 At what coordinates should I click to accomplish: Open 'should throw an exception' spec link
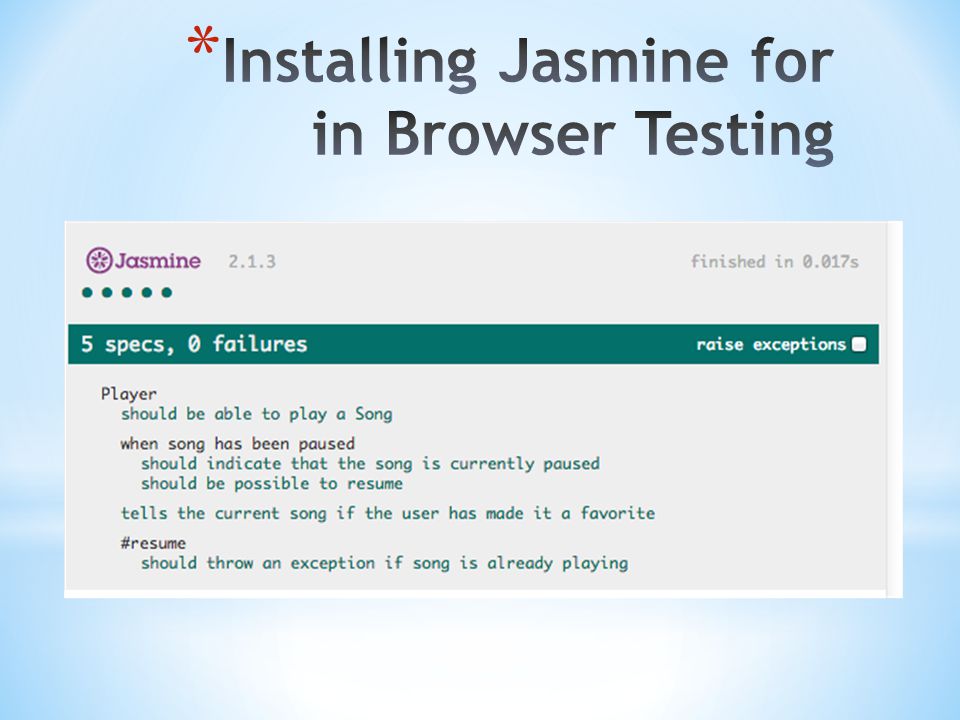click(x=384, y=563)
